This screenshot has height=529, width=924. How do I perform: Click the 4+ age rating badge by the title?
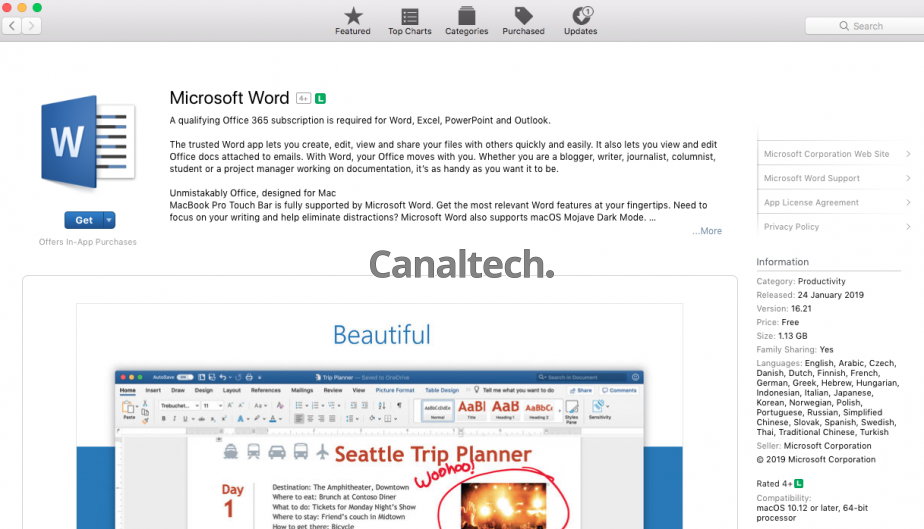(303, 98)
